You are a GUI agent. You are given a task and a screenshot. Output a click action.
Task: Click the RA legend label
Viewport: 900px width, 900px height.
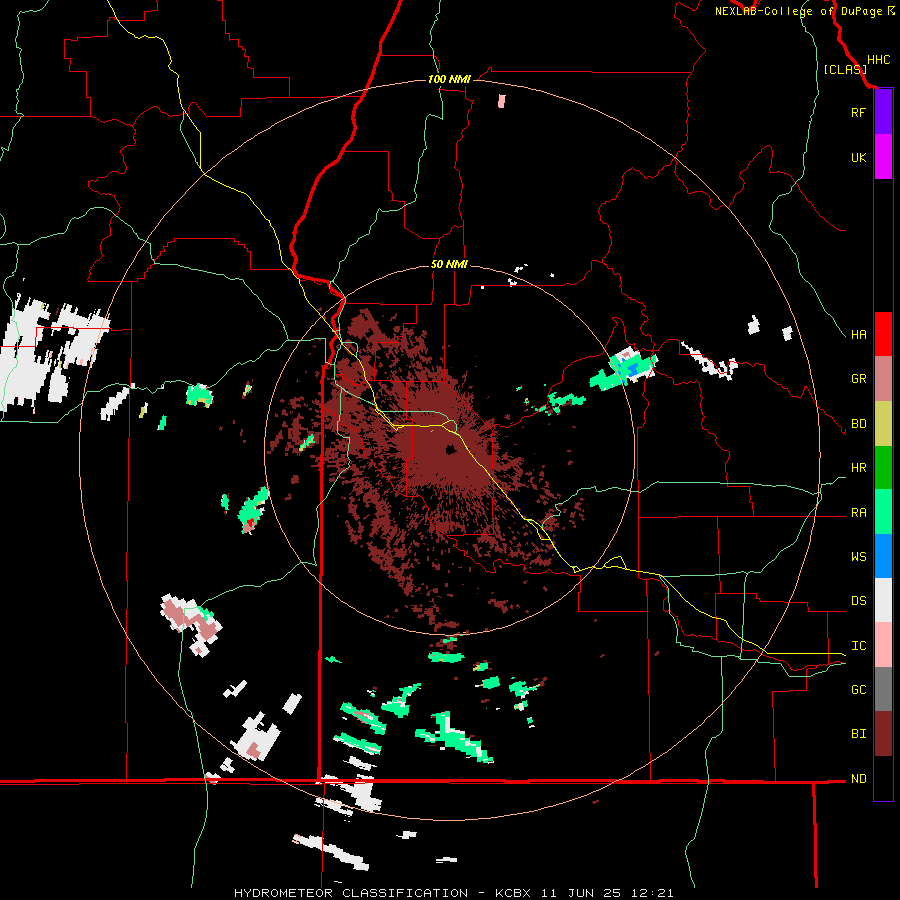point(858,512)
